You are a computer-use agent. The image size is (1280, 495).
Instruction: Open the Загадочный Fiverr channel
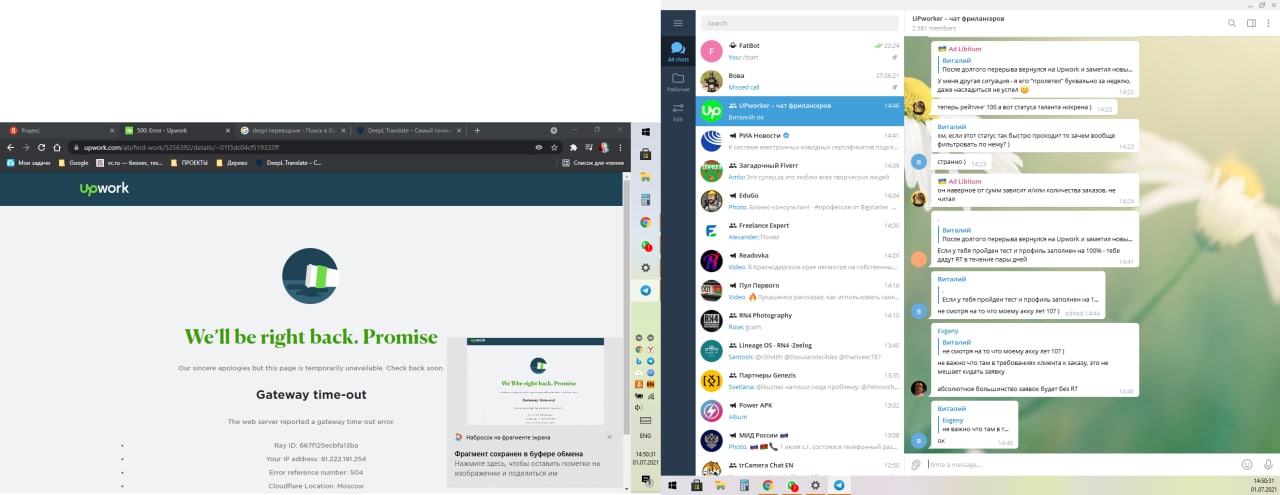pos(799,171)
